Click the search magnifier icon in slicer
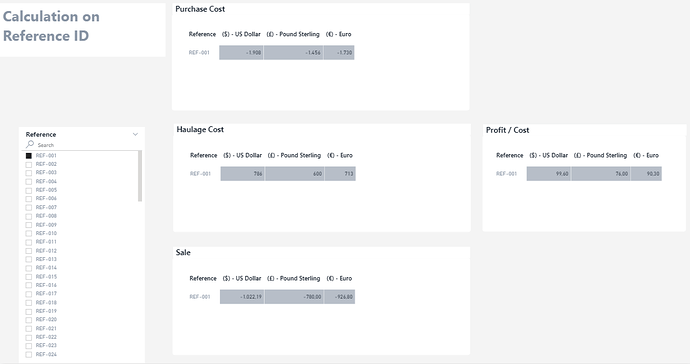The width and height of the screenshot is (690, 364). tap(30, 144)
